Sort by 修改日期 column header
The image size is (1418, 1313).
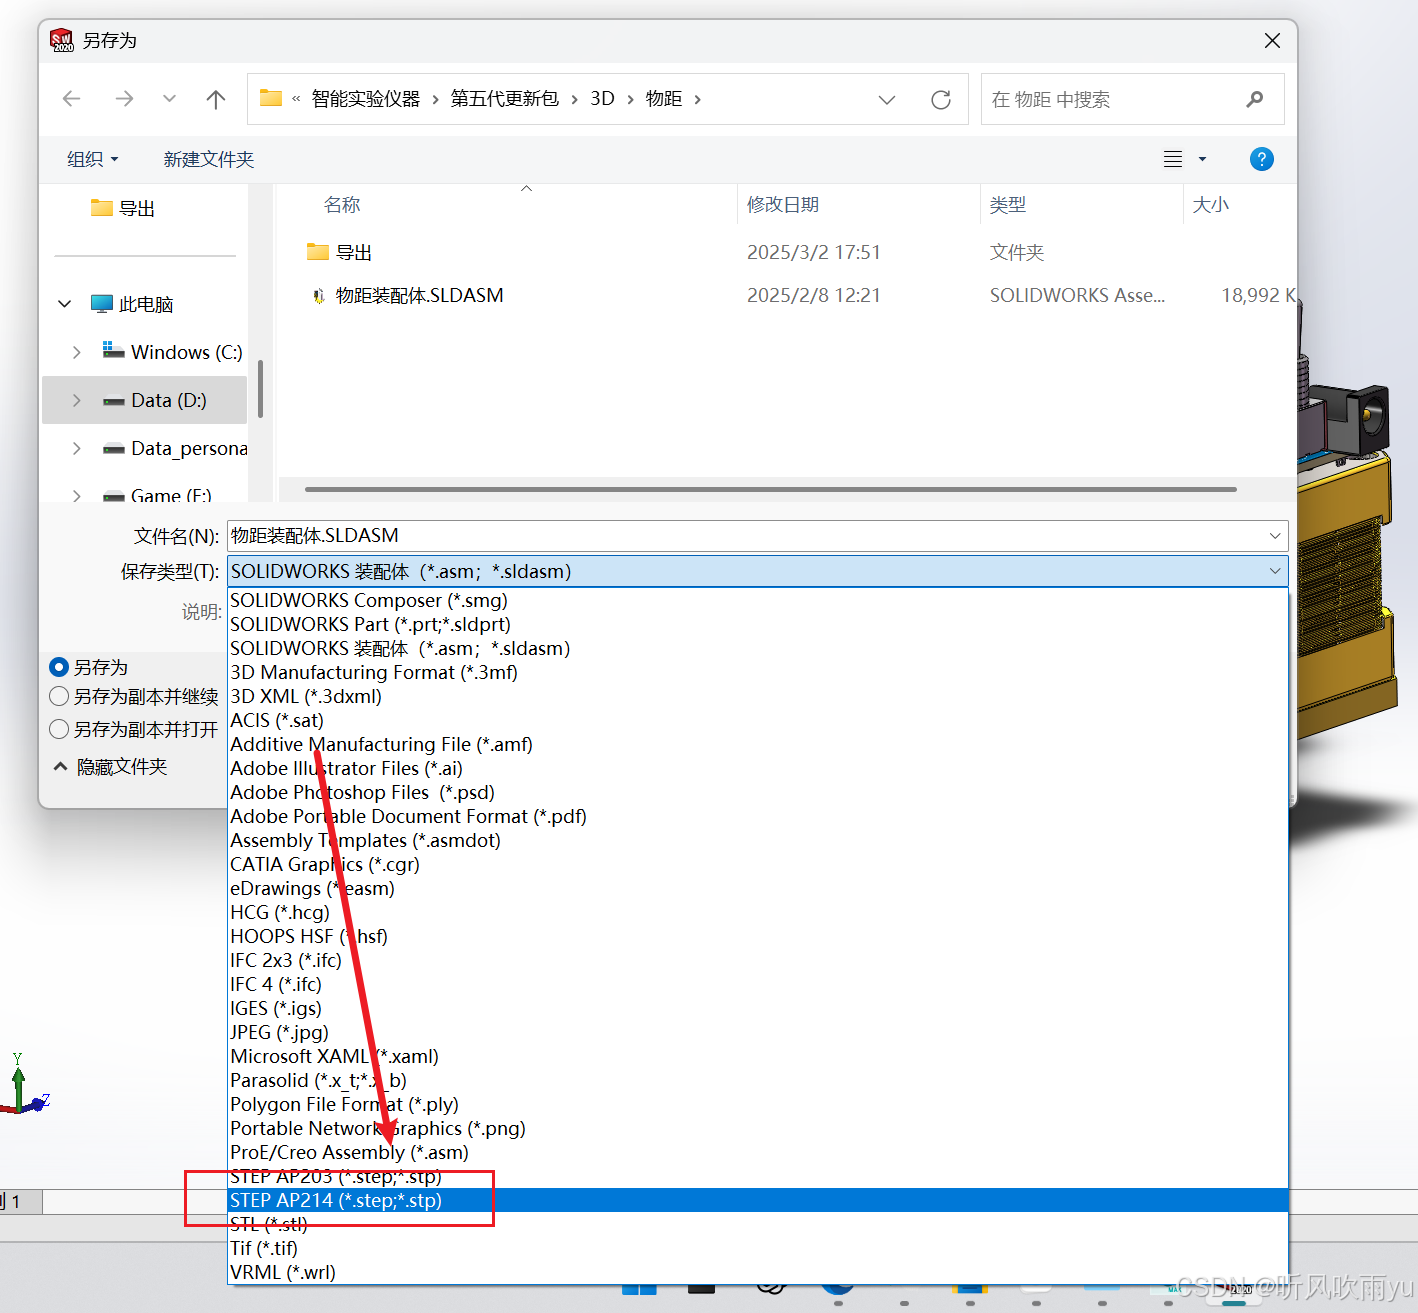click(783, 204)
